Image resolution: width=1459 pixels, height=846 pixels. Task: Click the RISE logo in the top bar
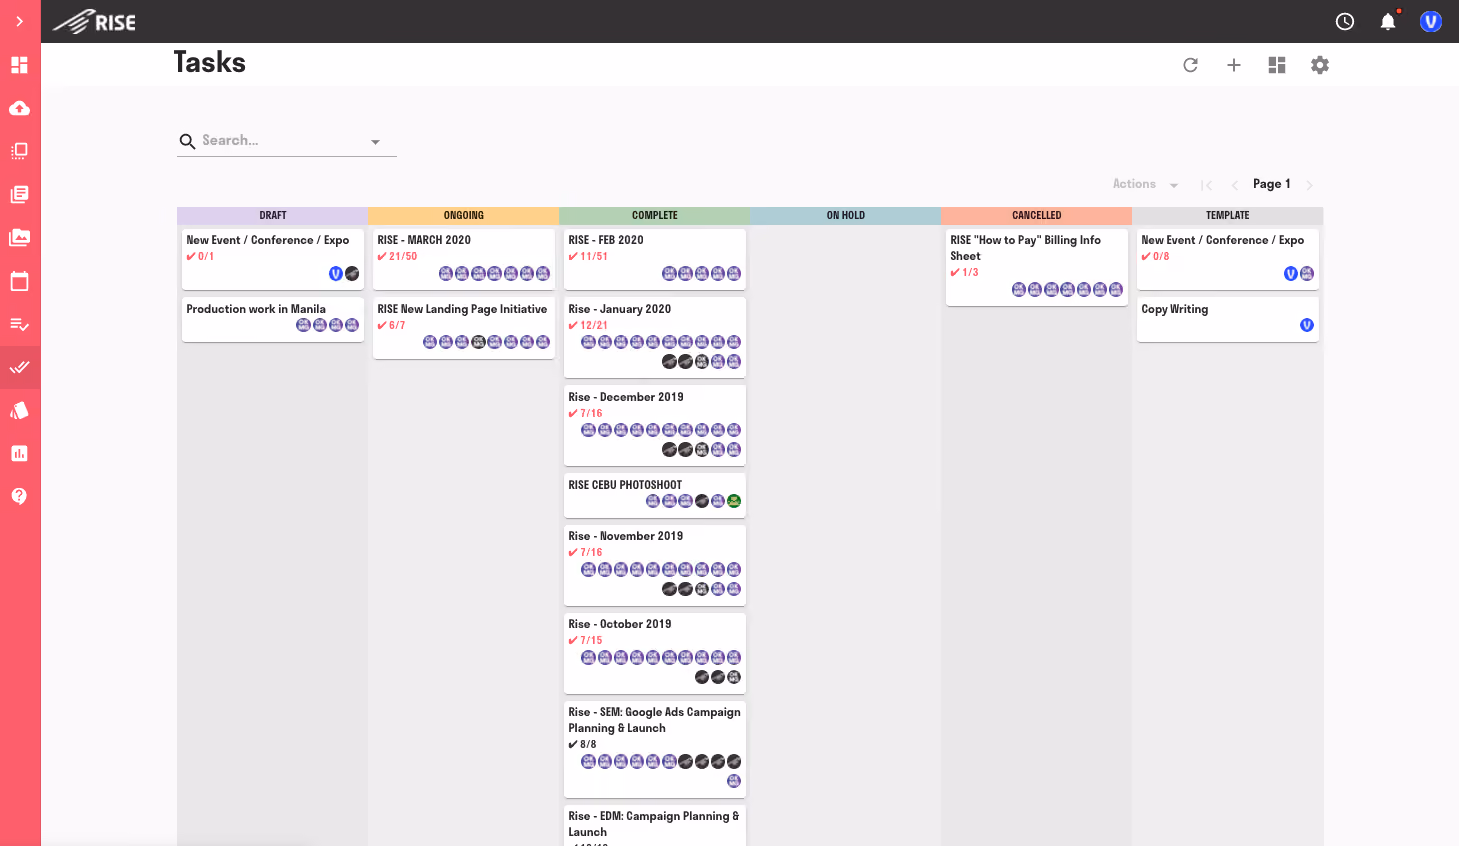pos(94,21)
